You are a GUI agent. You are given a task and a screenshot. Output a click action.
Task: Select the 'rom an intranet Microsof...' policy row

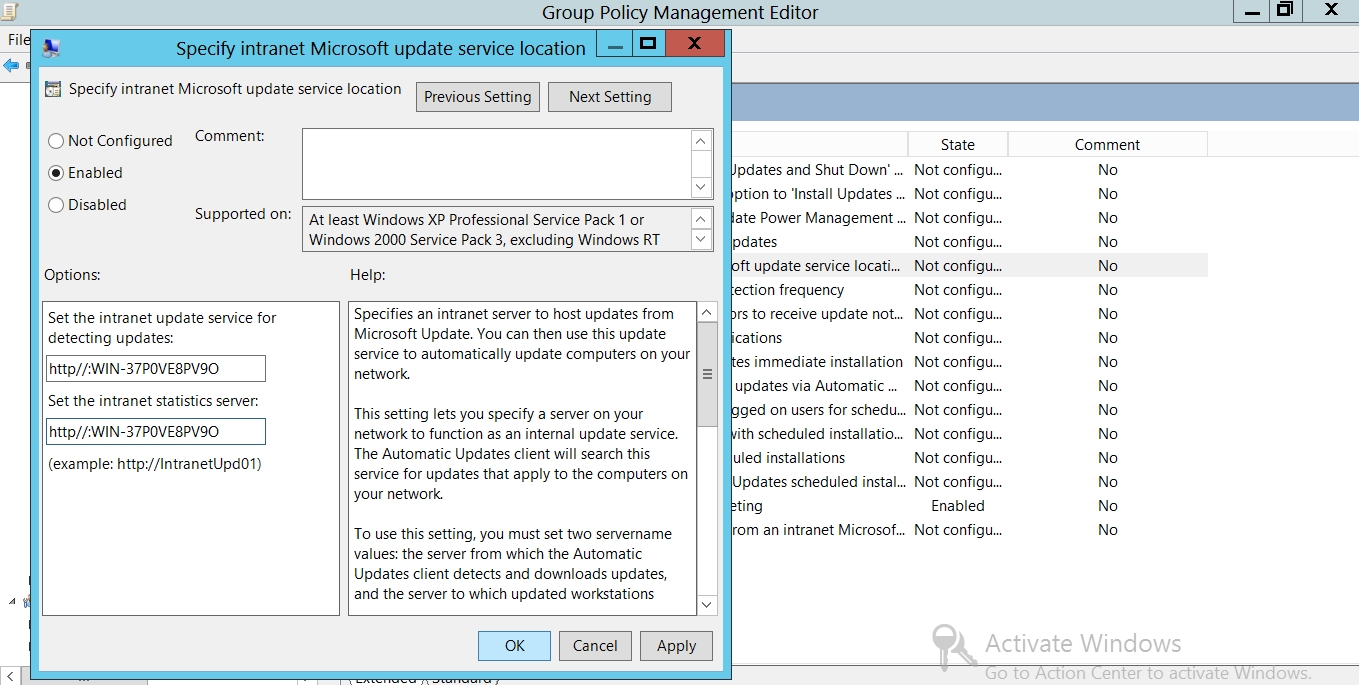[968, 530]
